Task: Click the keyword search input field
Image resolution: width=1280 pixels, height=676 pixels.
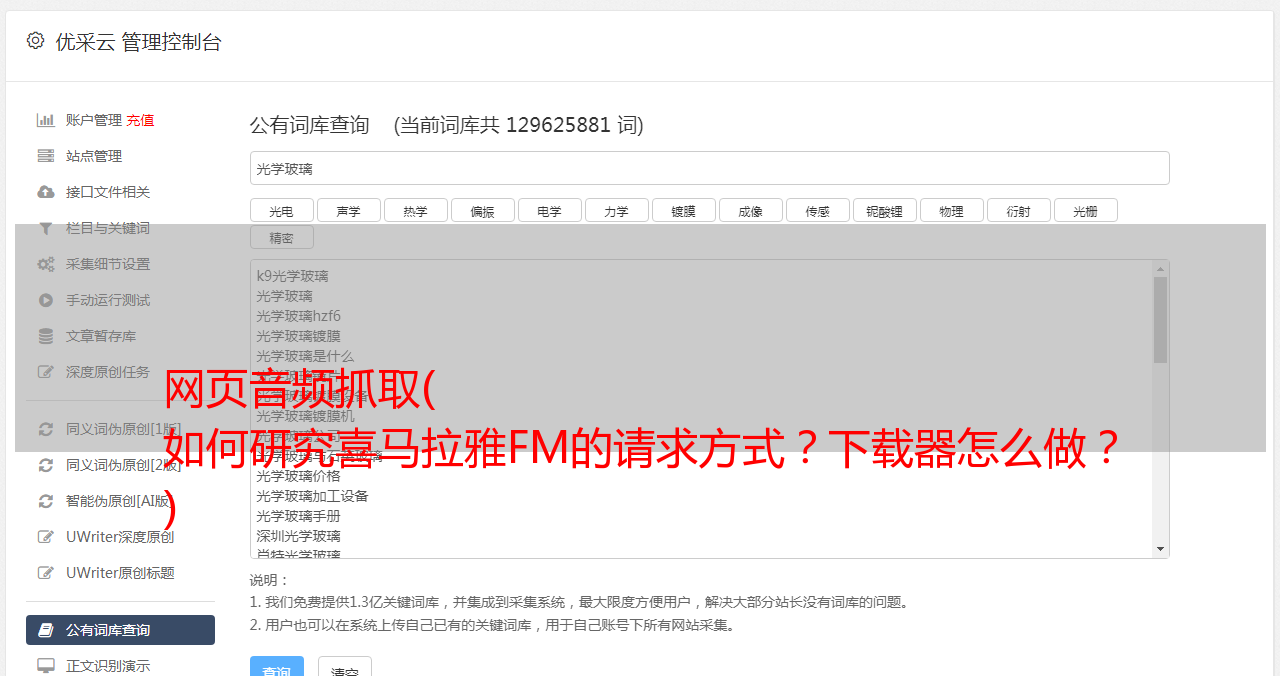Action: pos(710,168)
